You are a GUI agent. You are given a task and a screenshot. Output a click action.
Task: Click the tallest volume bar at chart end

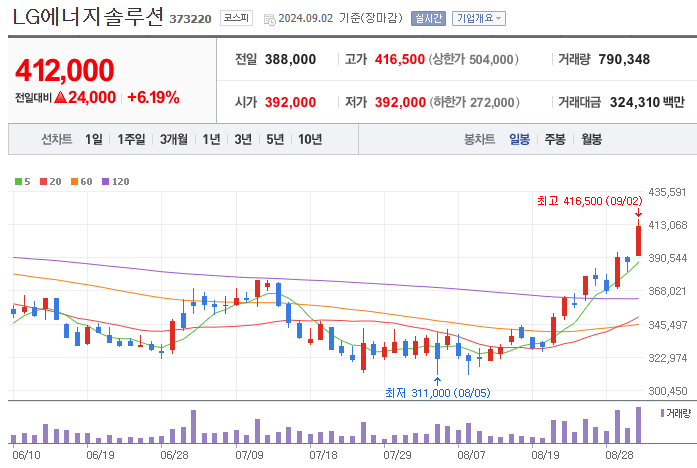[x=638, y=425]
